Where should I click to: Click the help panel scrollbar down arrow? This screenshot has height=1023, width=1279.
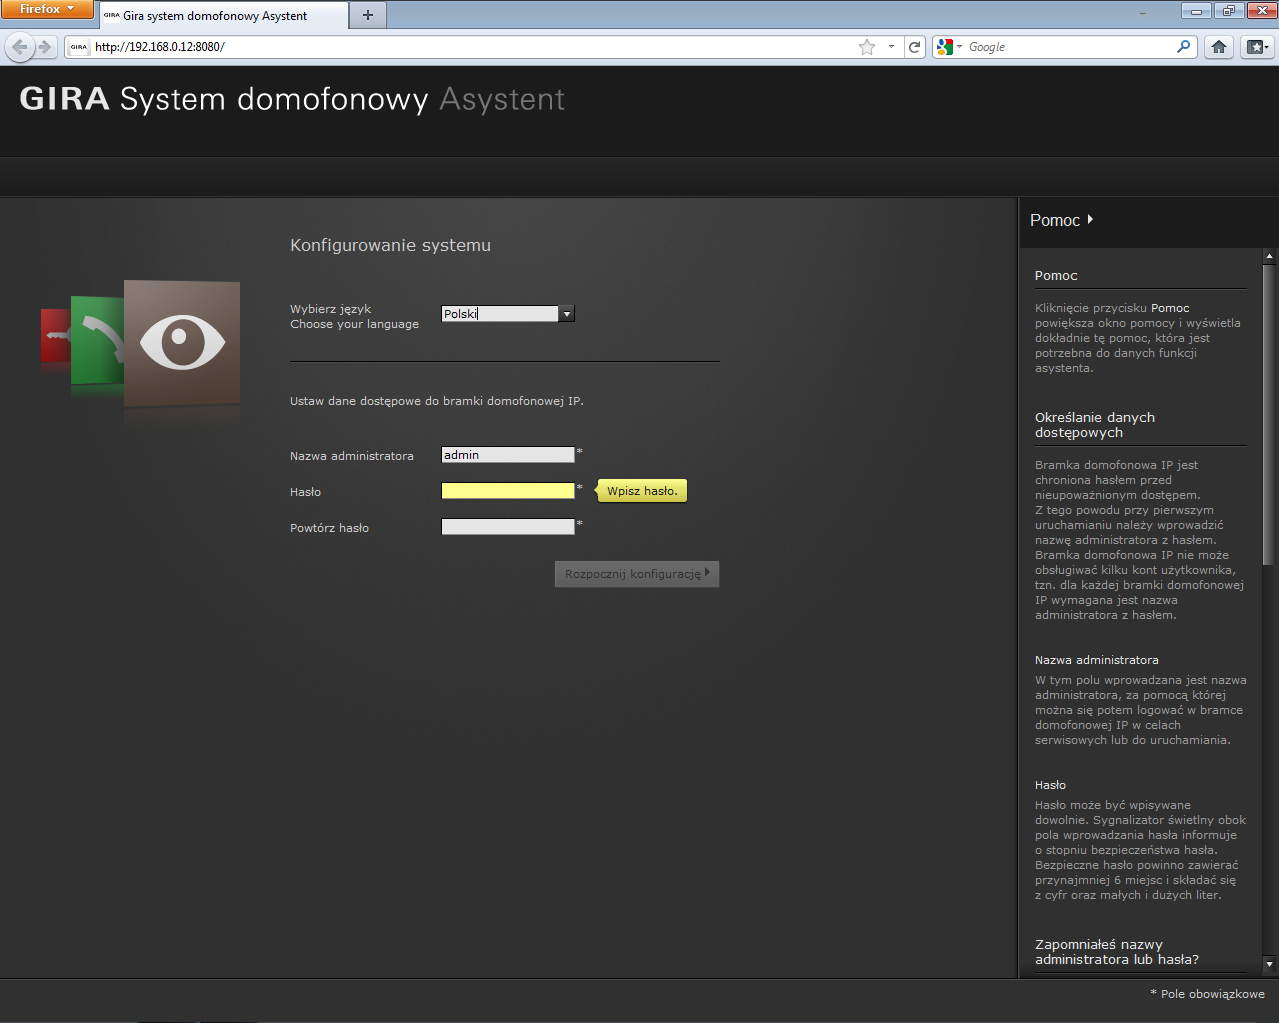[x=1270, y=964]
